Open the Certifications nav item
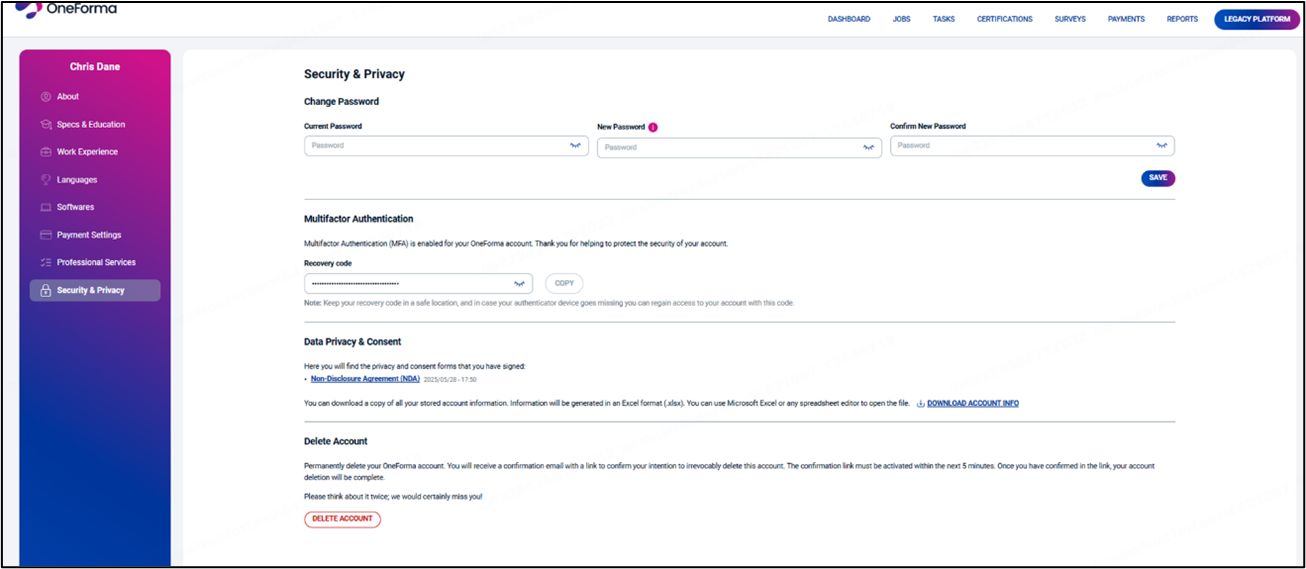This screenshot has width=1306, height=569. click(x=1004, y=19)
